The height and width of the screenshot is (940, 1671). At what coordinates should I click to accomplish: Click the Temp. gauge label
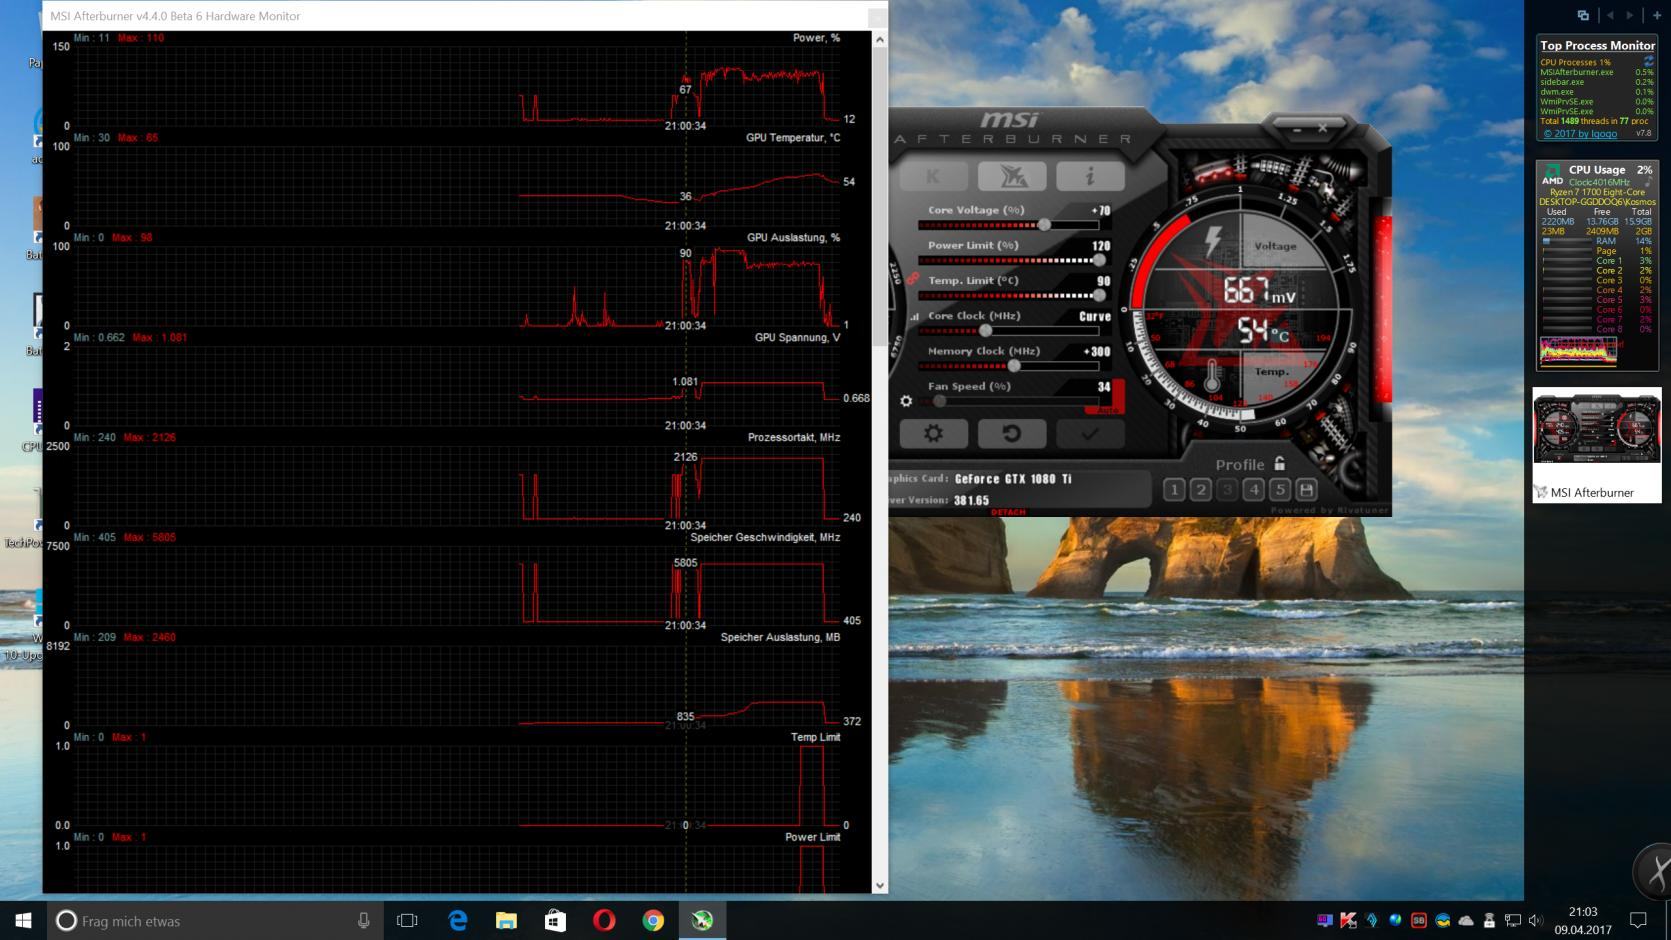[x=1272, y=371]
